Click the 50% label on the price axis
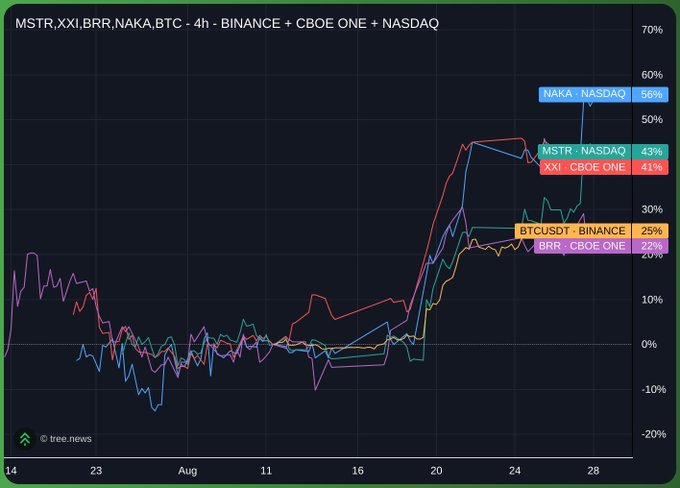This screenshot has height=488, width=680. coord(652,119)
